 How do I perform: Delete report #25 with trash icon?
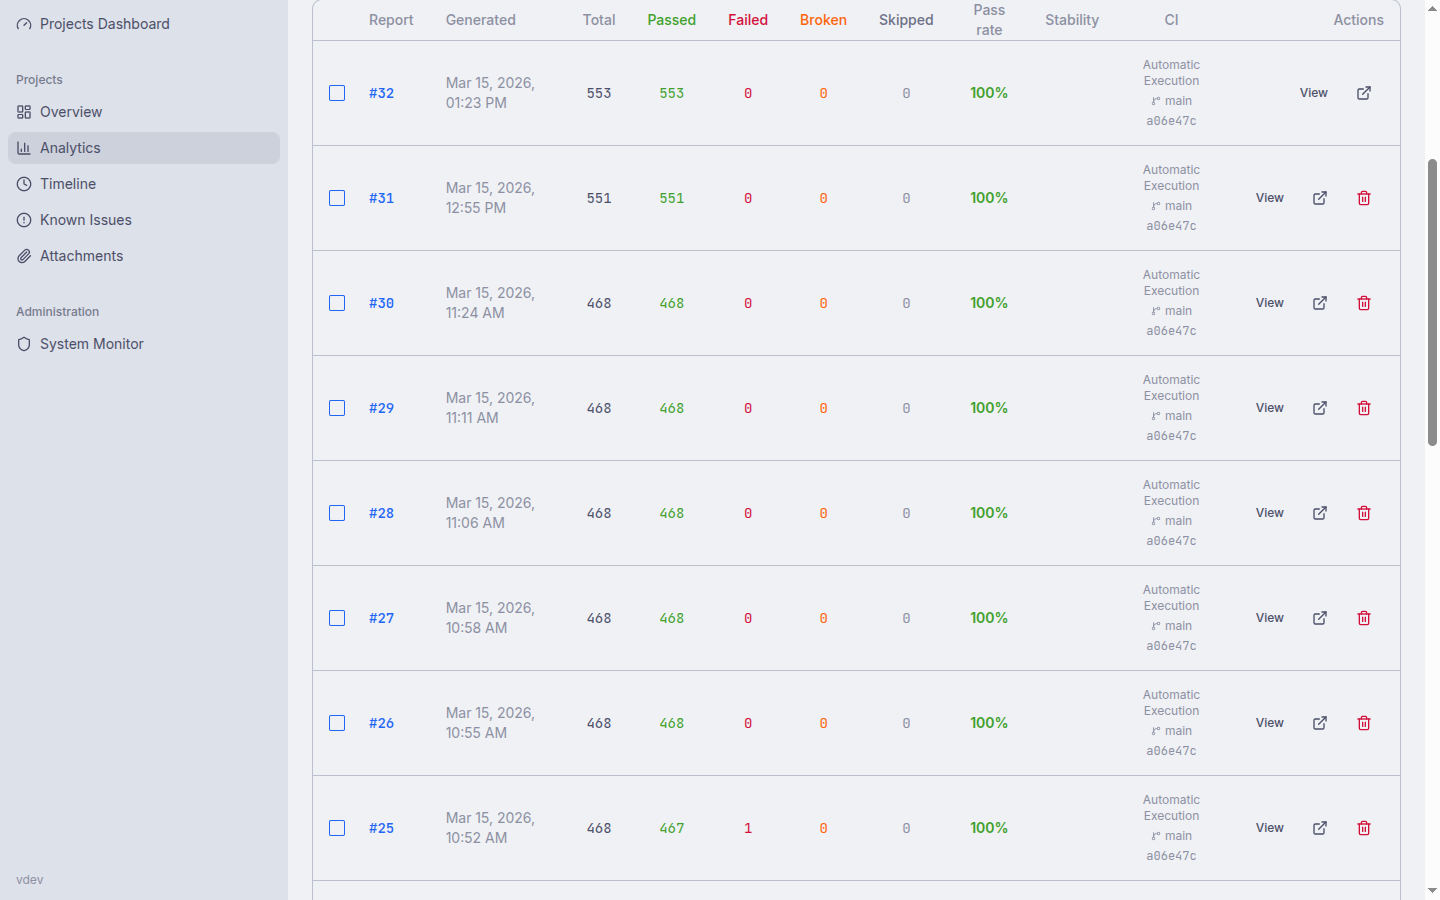[x=1364, y=828]
